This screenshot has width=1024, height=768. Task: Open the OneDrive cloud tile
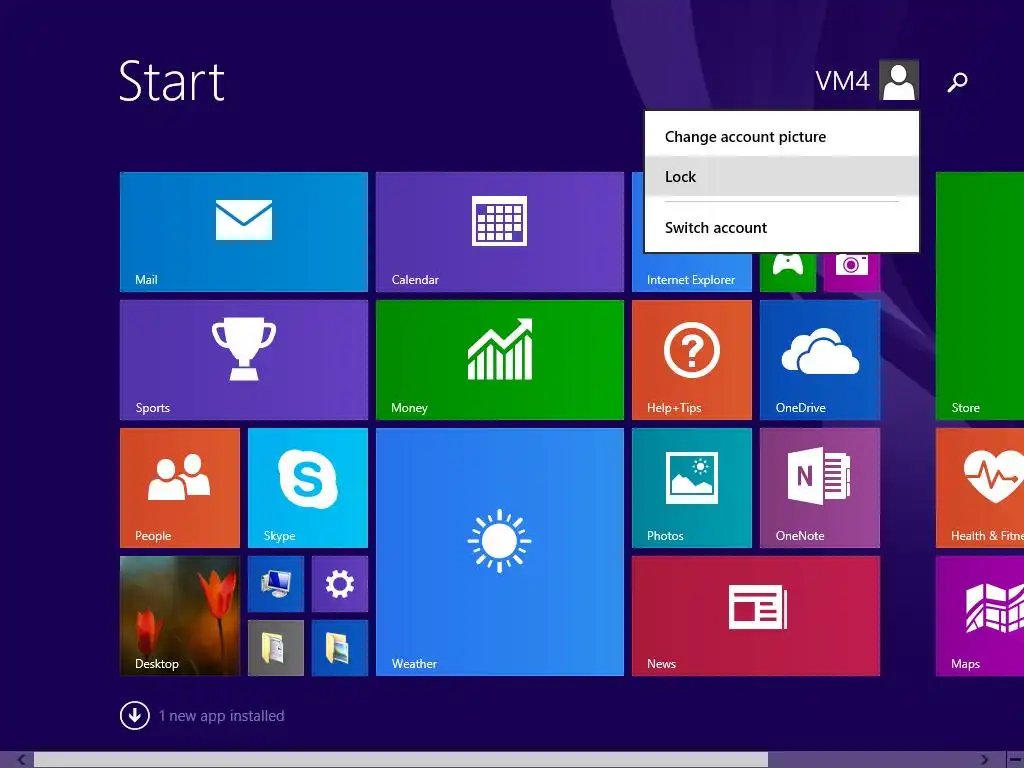pos(820,360)
